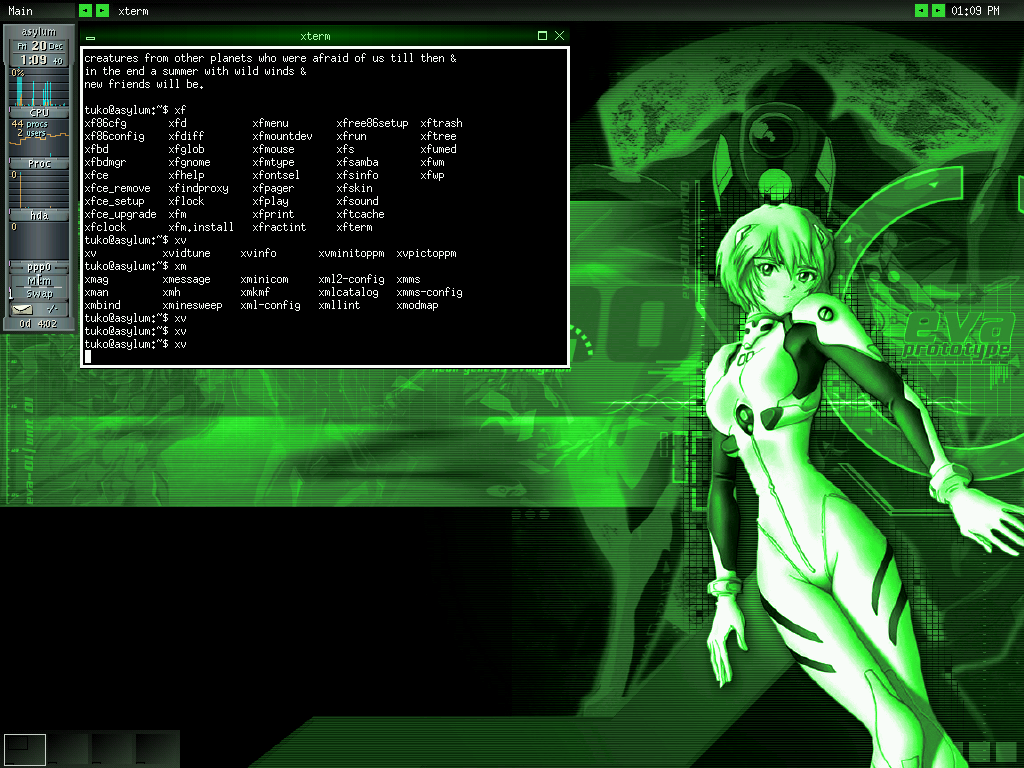Click the Proc label in the monitor
This screenshot has height=768, width=1024.
[39, 163]
